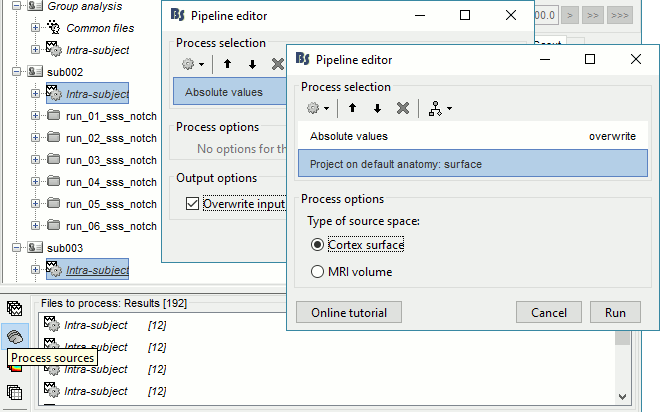Expand the run_01_sss_notch folder
This screenshot has height=412, width=660.
pos(36,116)
